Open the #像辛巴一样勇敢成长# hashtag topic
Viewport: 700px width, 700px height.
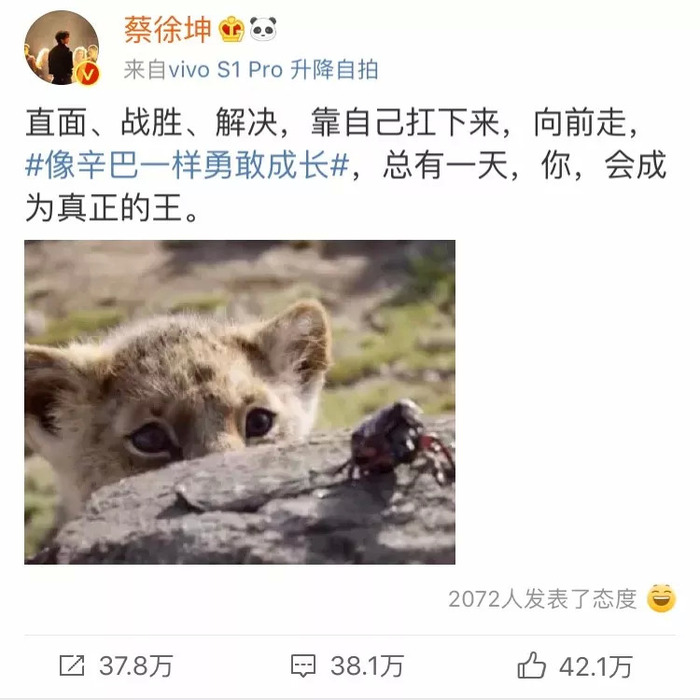[187, 165]
